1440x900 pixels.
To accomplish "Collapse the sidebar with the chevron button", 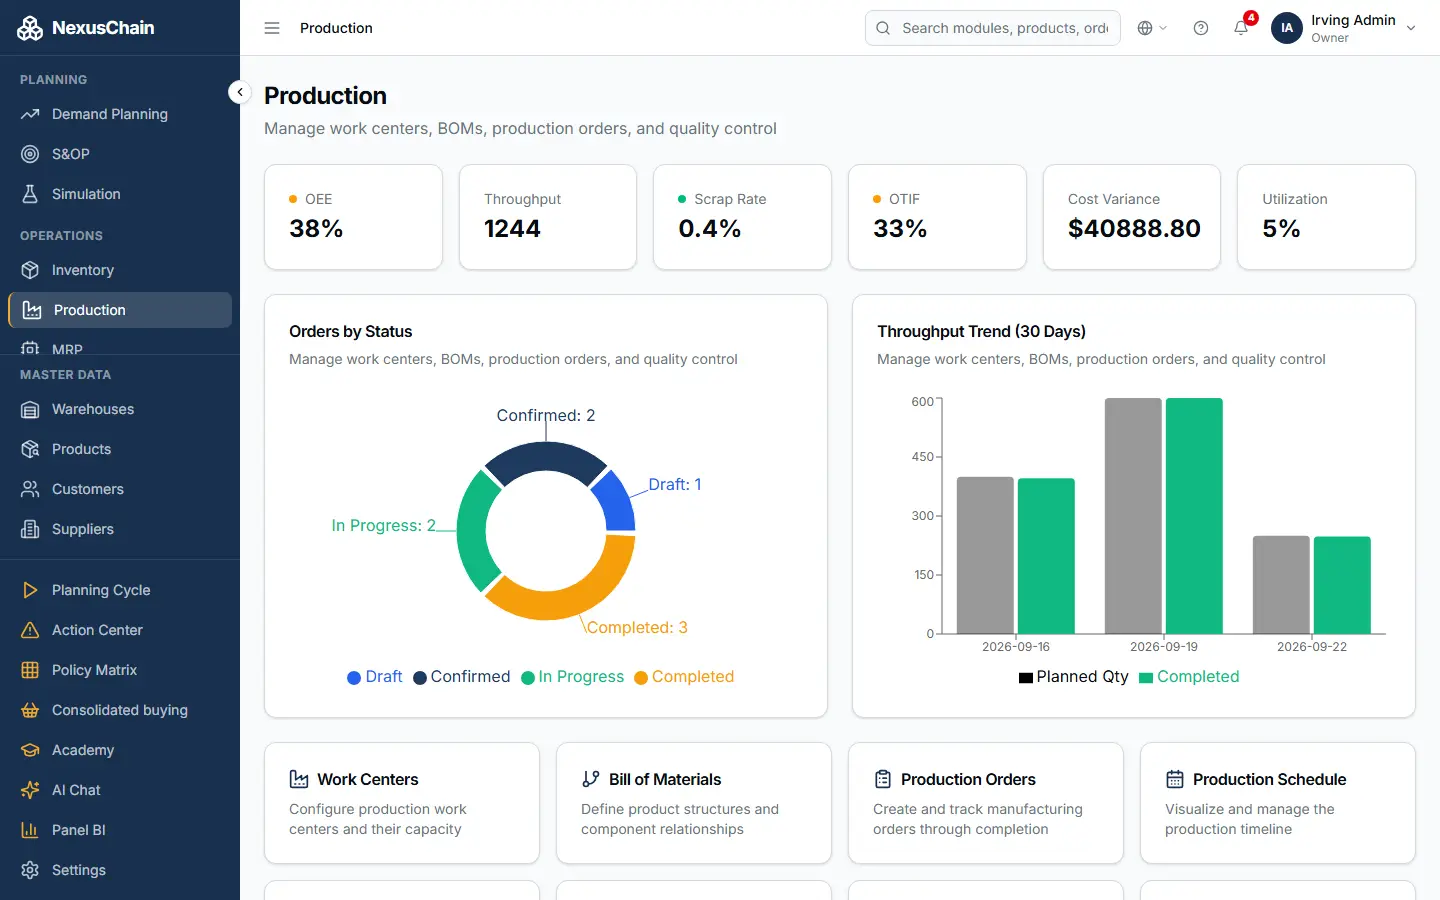I will (239, 92).
